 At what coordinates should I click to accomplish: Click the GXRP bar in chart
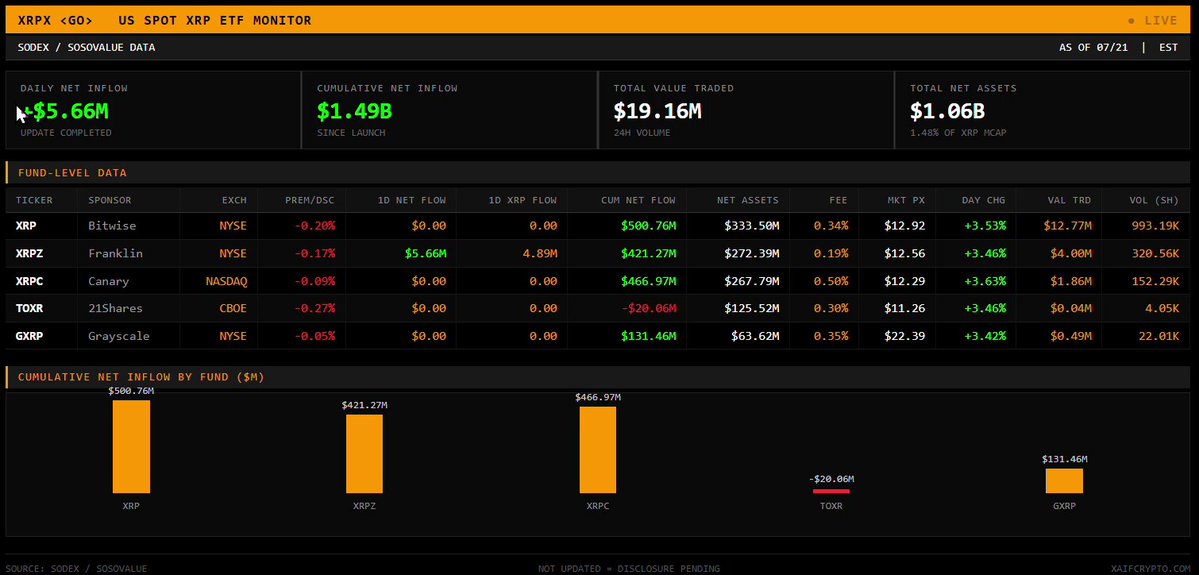click(1064, 481)
